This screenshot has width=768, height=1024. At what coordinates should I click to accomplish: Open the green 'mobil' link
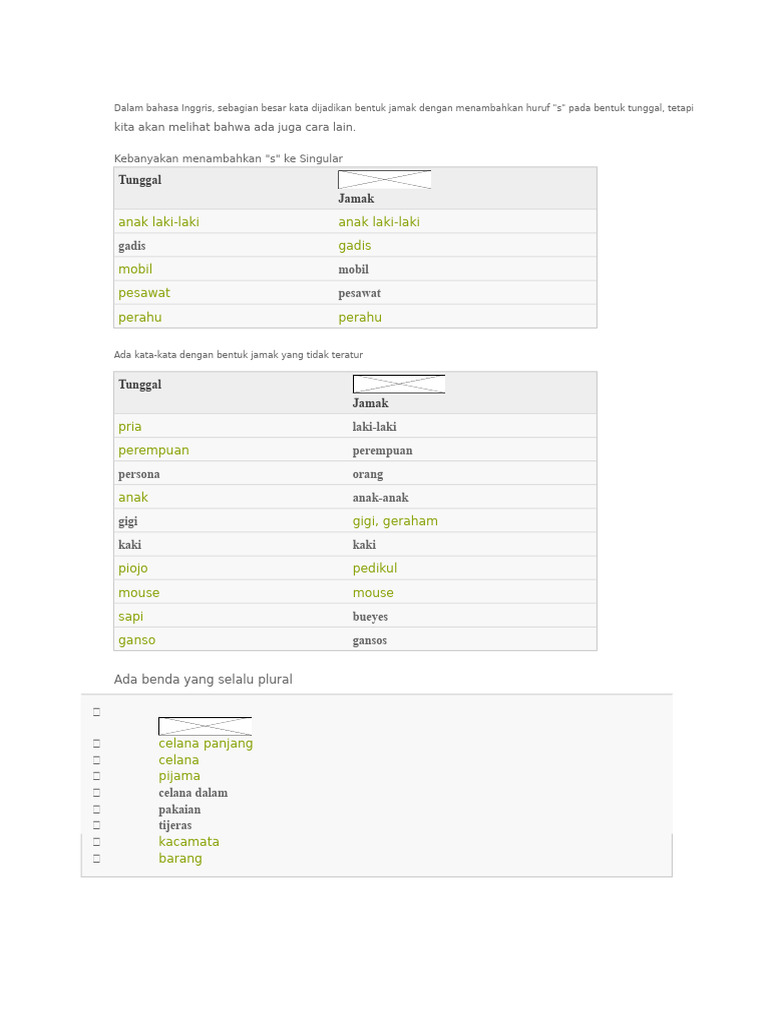135,269
